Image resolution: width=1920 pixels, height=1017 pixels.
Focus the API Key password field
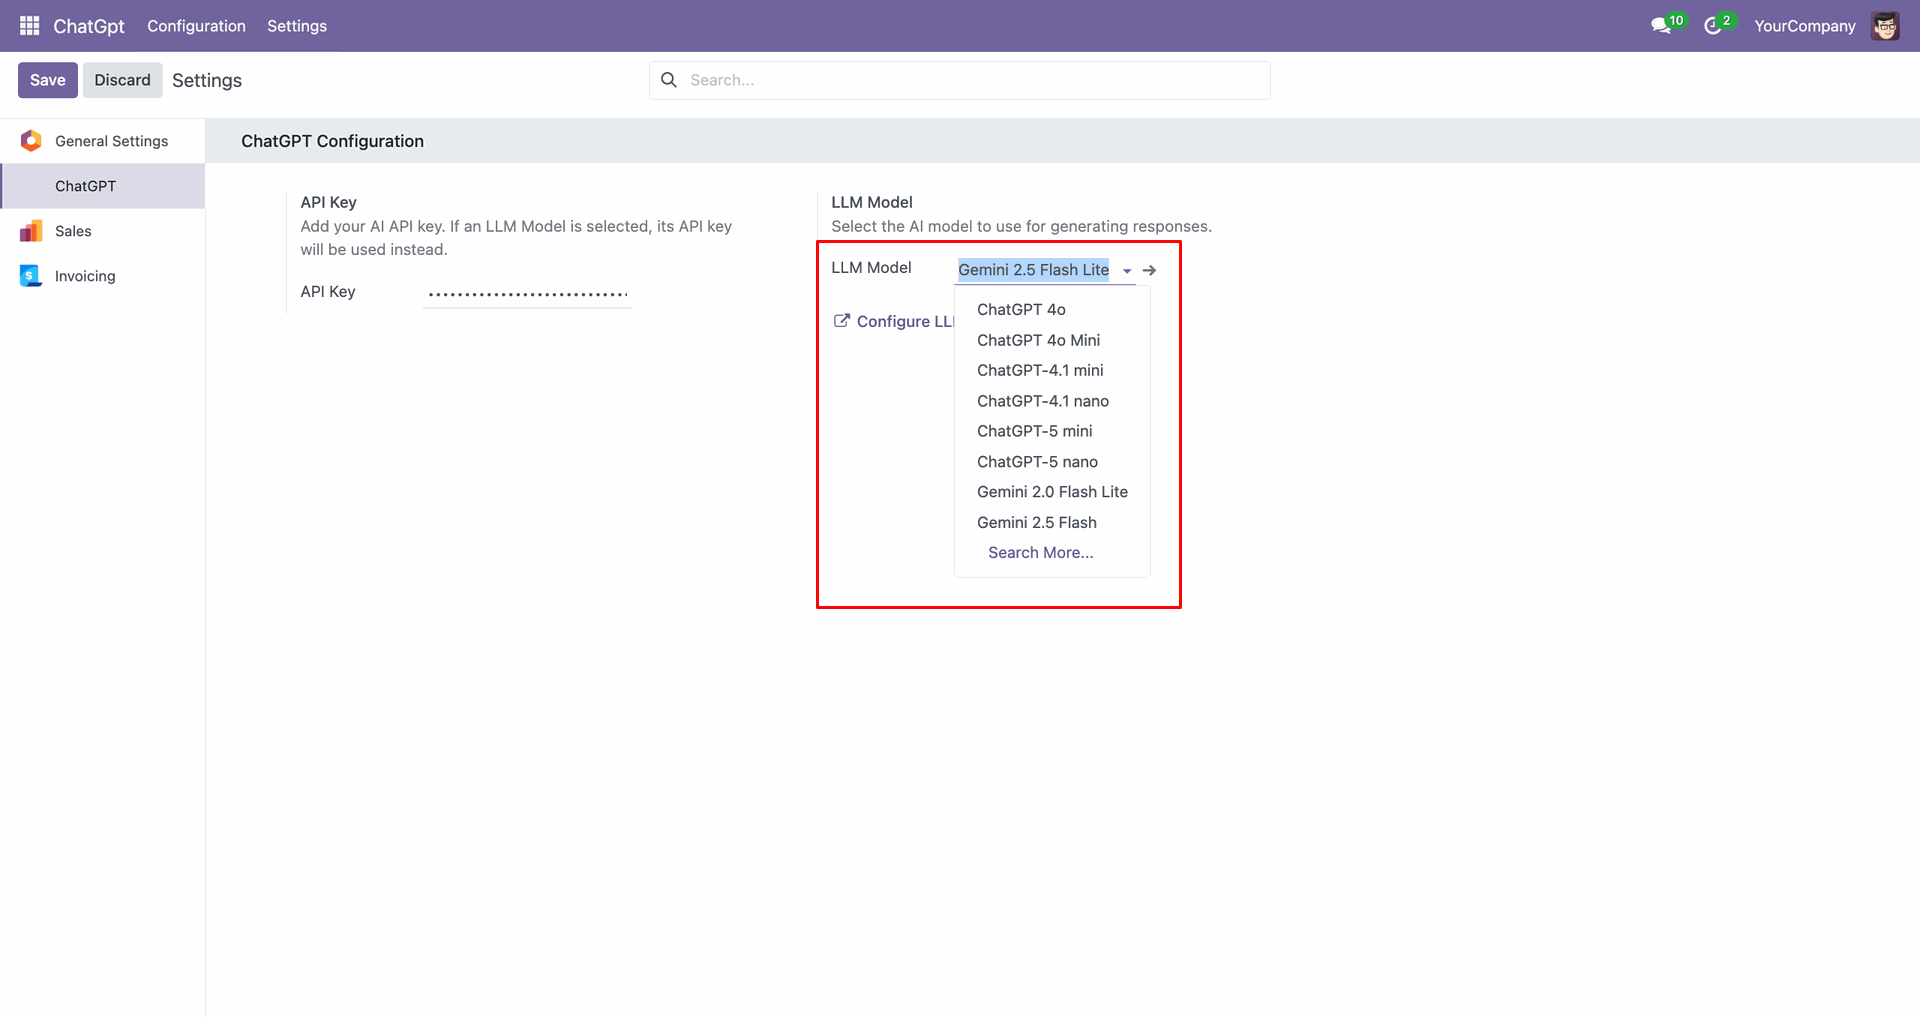[527, 293]
